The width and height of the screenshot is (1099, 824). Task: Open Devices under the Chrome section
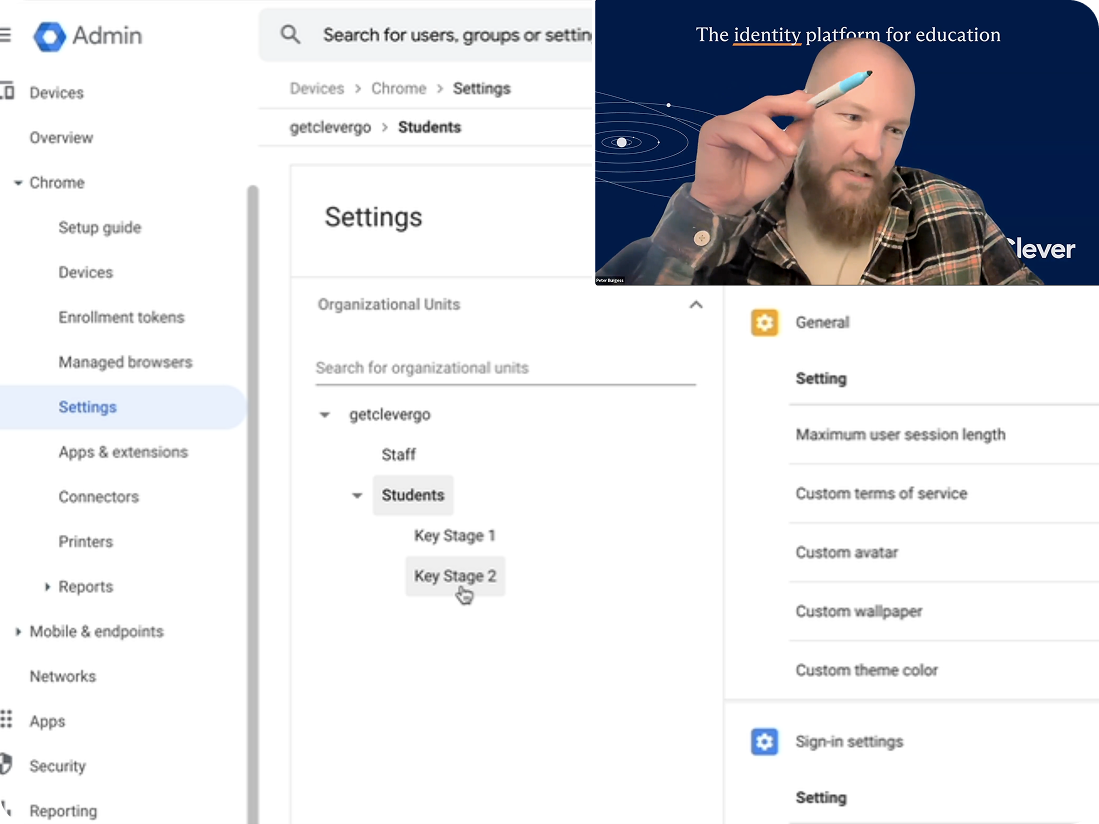tap(86, 273)
